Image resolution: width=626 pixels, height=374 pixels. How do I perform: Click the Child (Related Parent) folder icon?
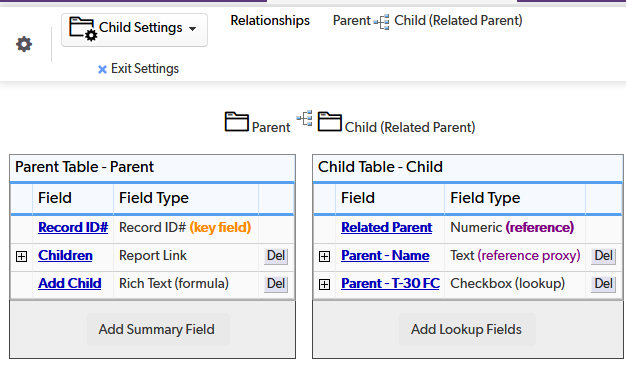[329, 122]
